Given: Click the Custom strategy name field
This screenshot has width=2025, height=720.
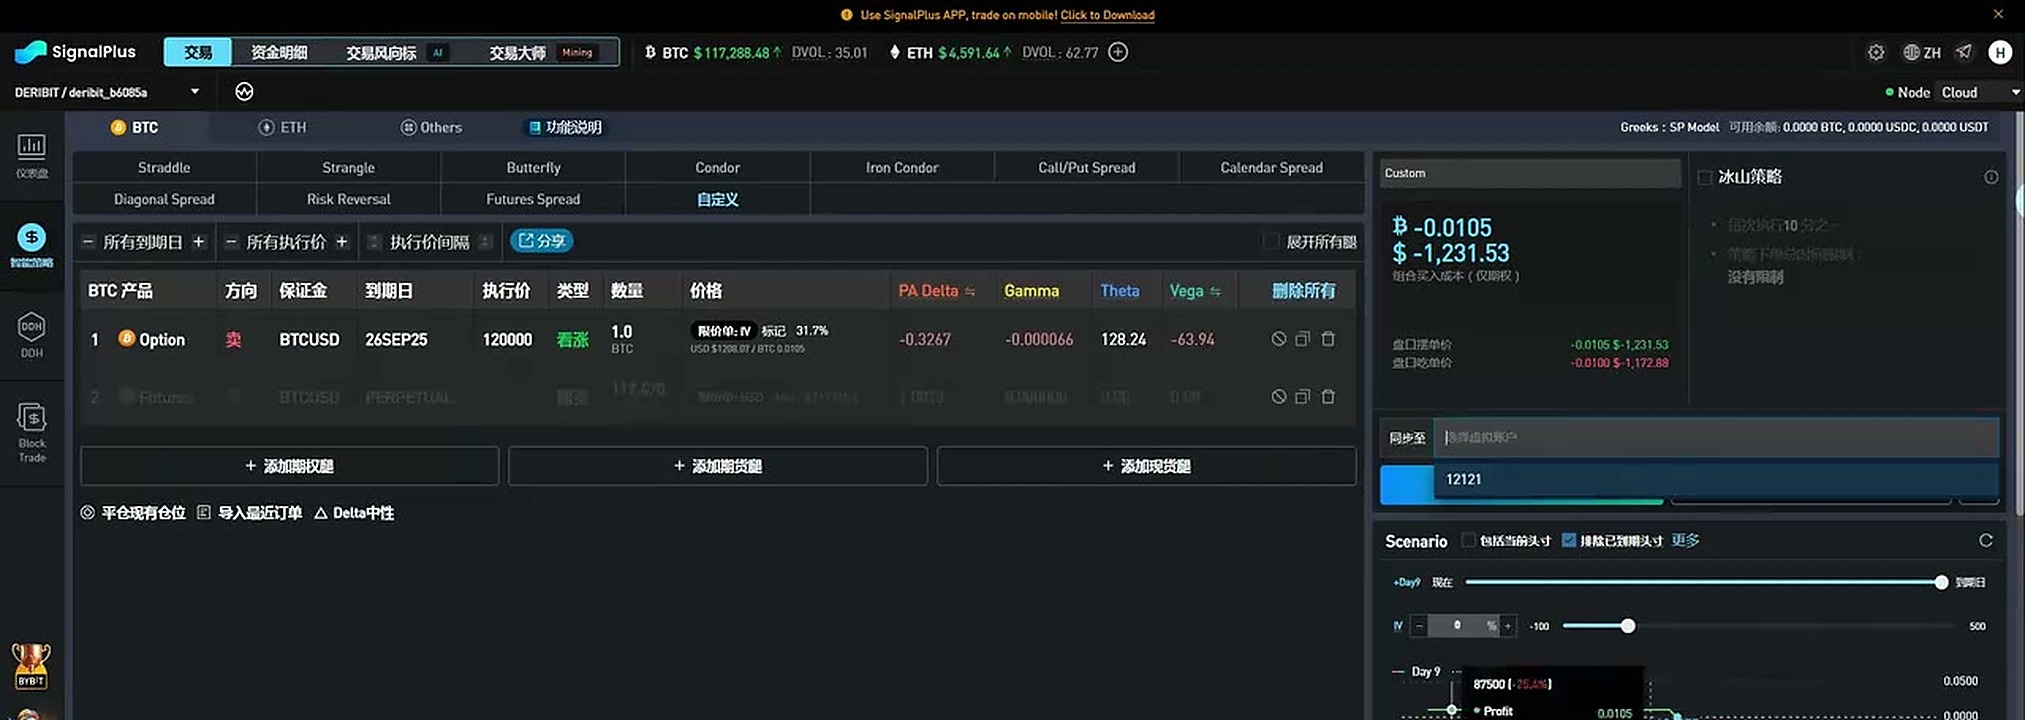Looking at the screenshot, I should (x=1530, y=173).
